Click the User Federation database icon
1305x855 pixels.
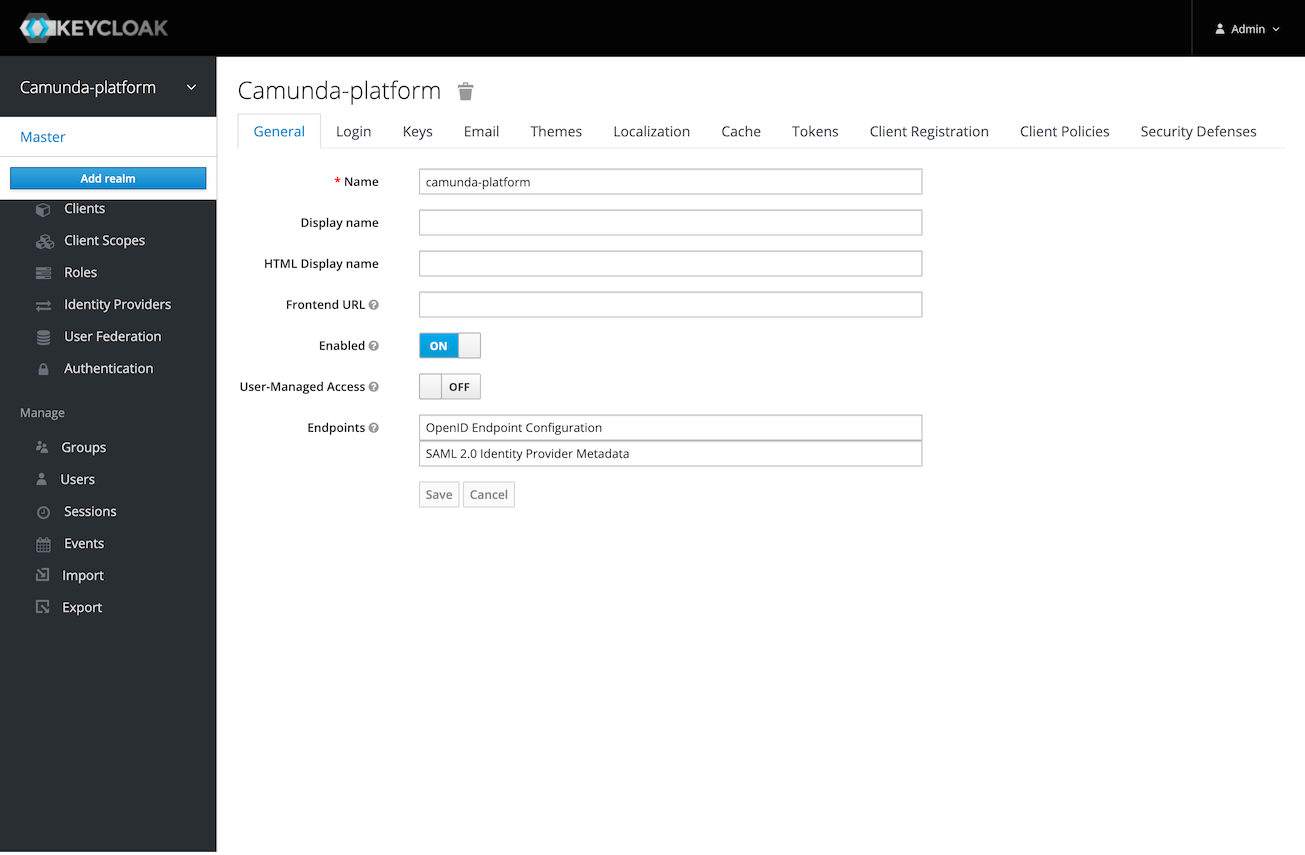tap(43, 337)
